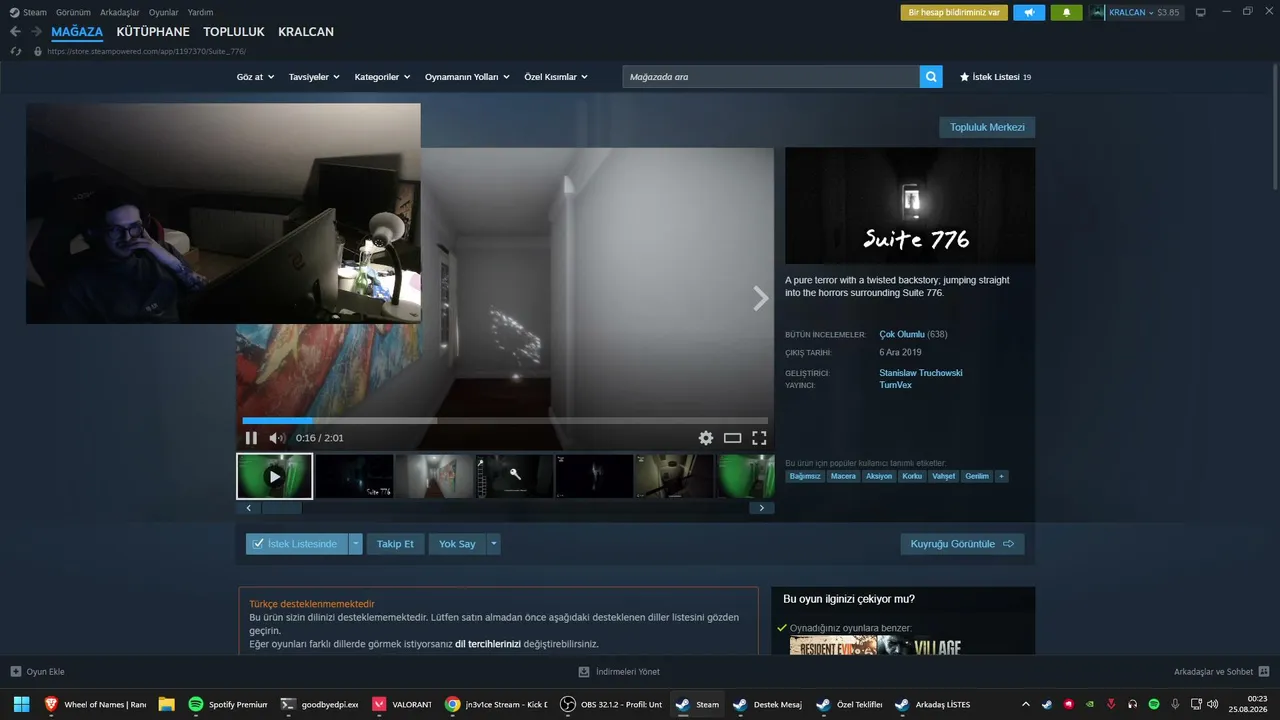Open the Oyunlar menu
Viewport: 1280px width, 720px height.
click(x=164, y=12)
